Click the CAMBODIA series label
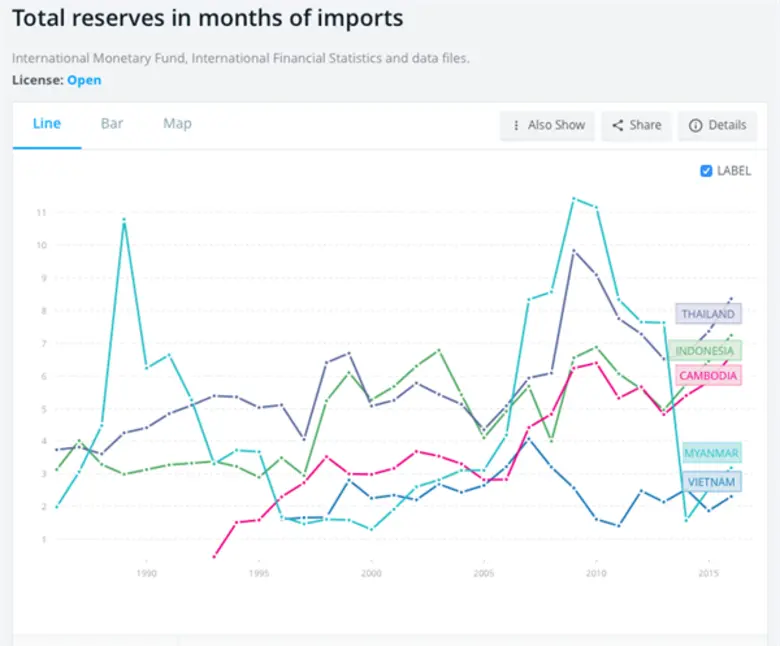 pyautogui.click(x=708, y=376)
